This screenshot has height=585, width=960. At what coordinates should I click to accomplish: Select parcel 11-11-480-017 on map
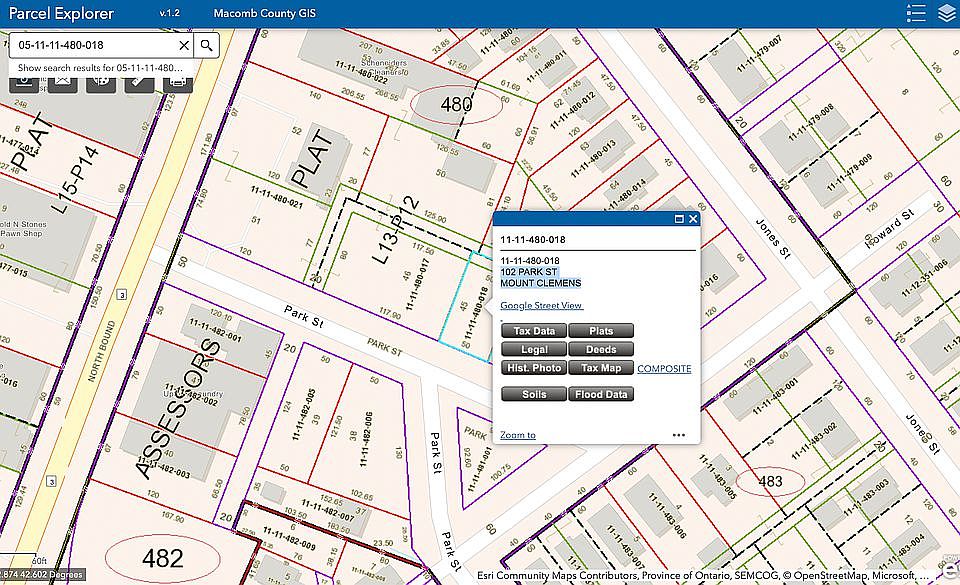420,283
